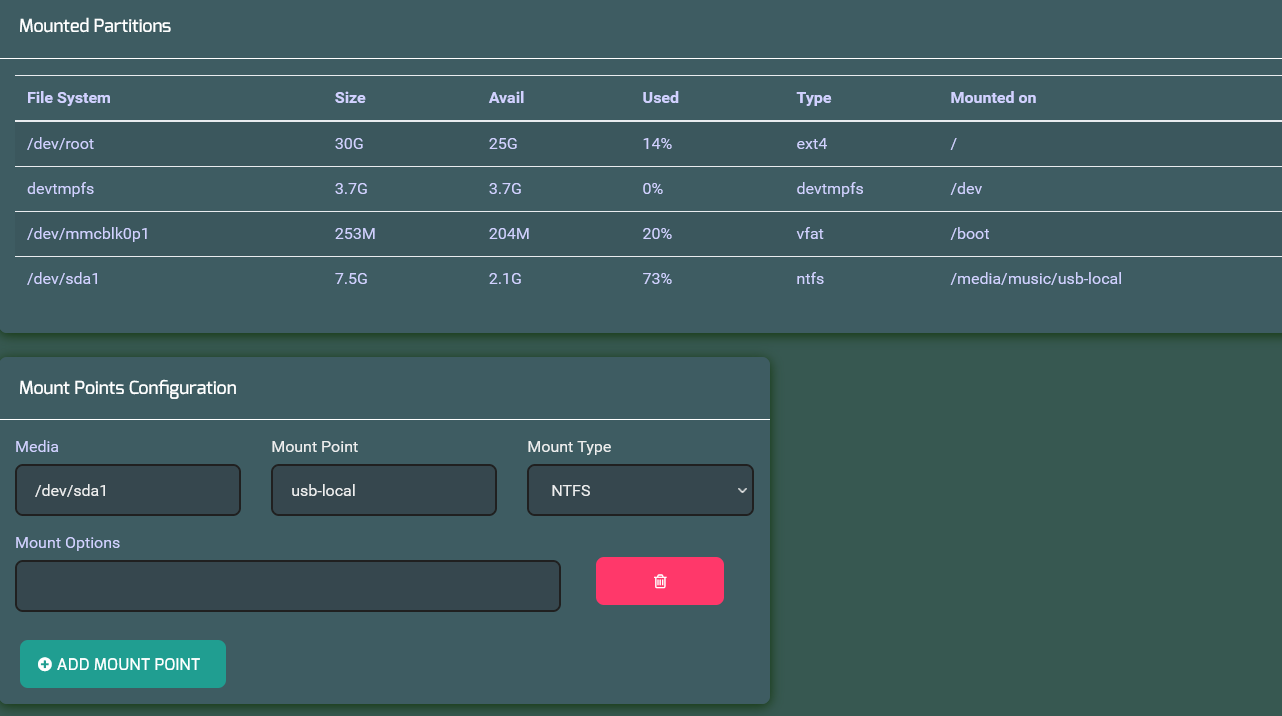The image size is (1282, 716).
Task: Click the empty Mount Options text field
Action: click(288, 586)
